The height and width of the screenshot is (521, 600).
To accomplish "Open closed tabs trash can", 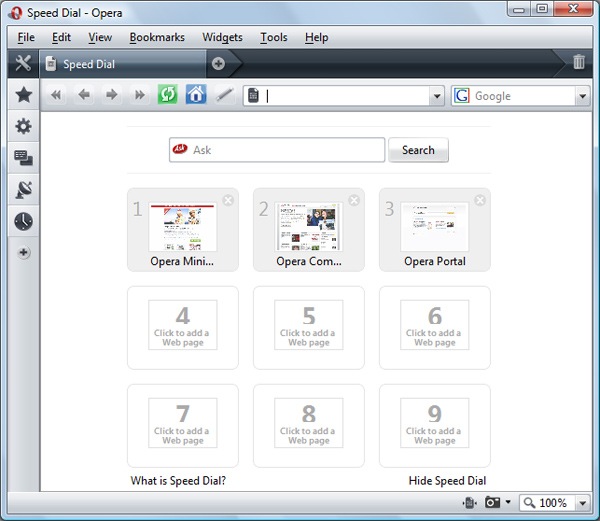I will pyautogui.click(x=579, y=62).
